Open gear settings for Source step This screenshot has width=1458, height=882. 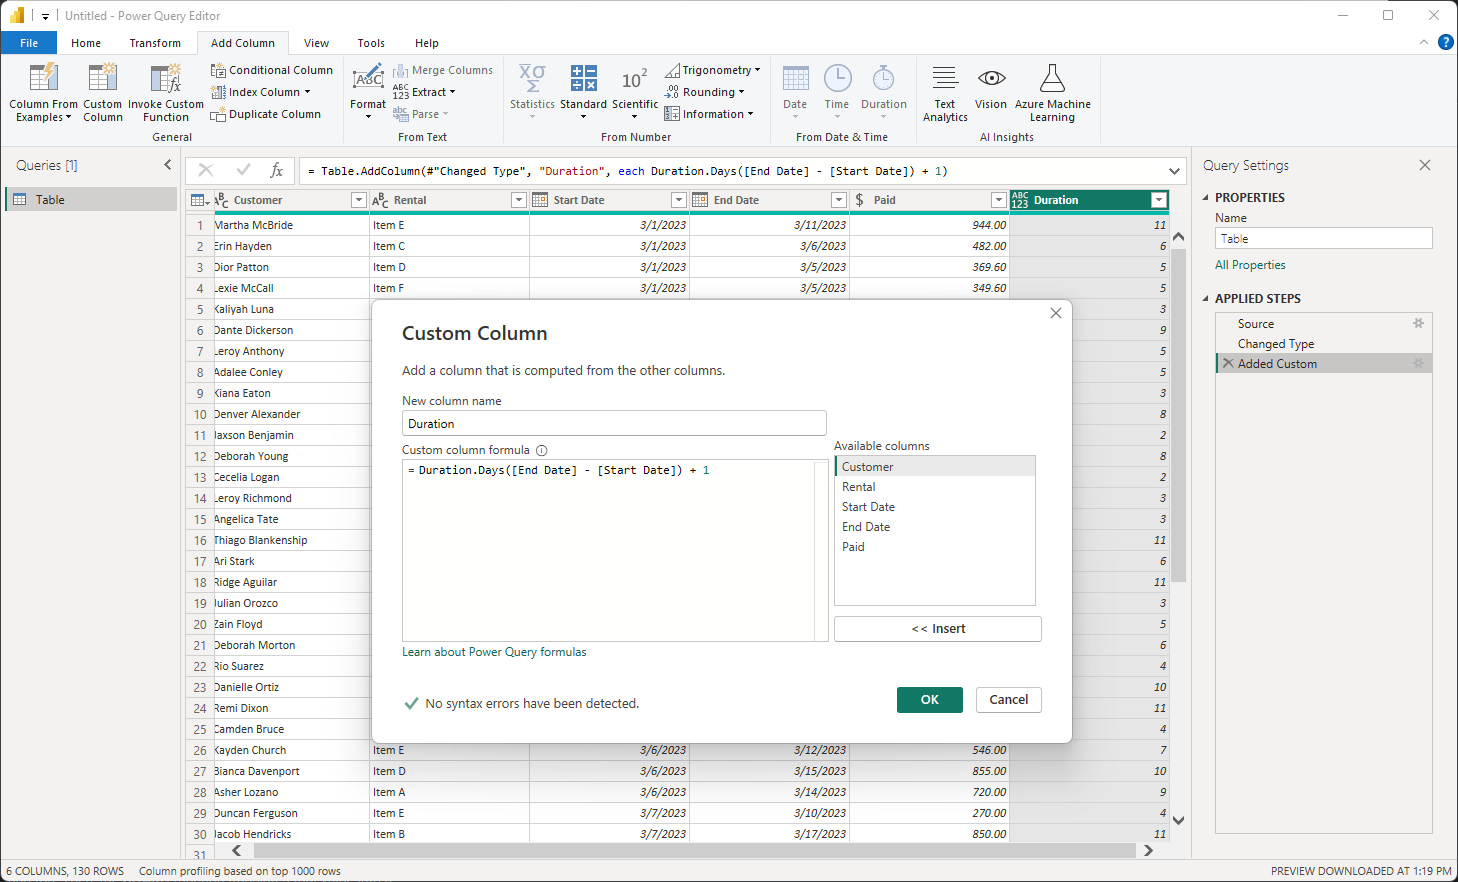1417,323
